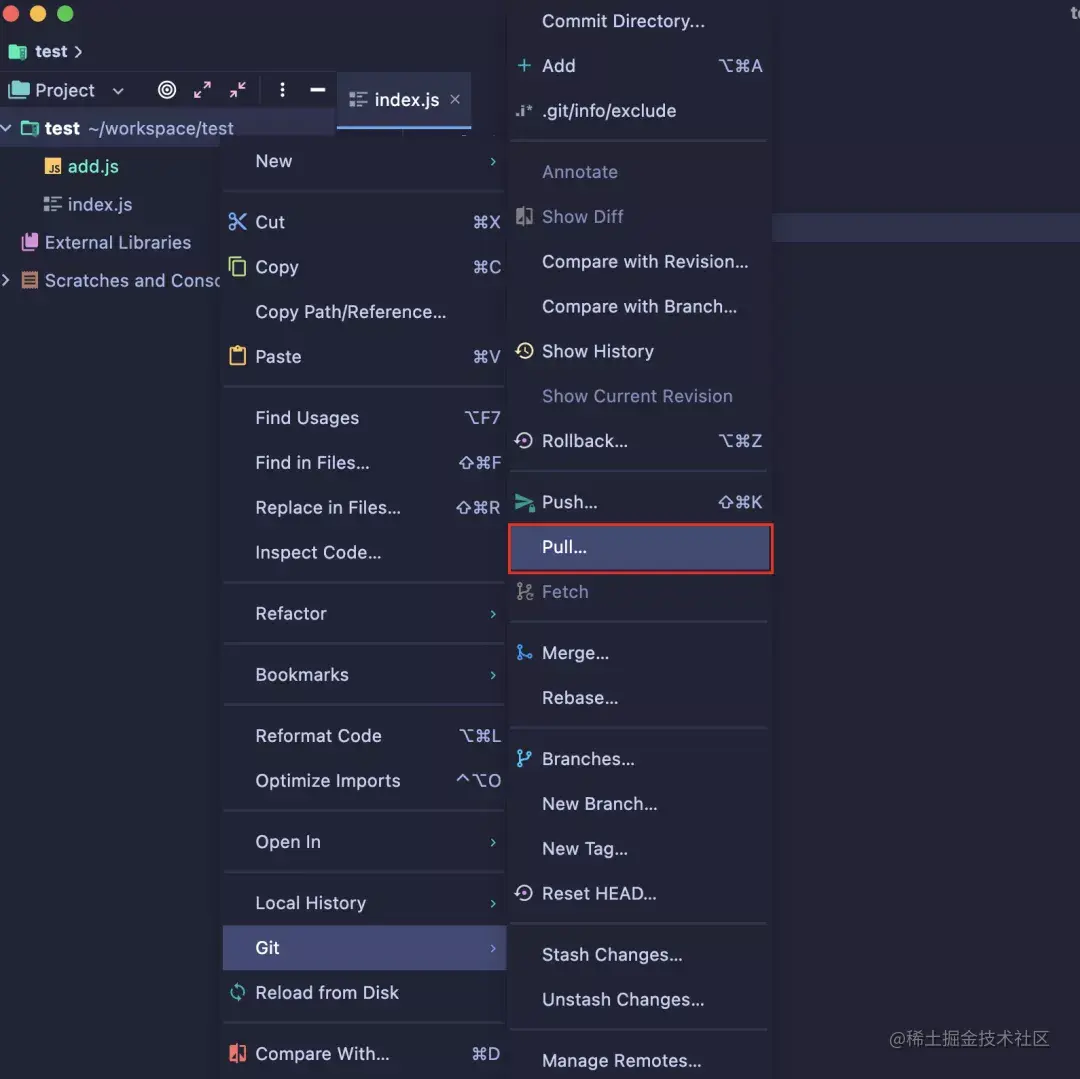This screenshot has height=1079, width=1080.
Task: Click Show Current Revision item
Action: pos(638,396)
